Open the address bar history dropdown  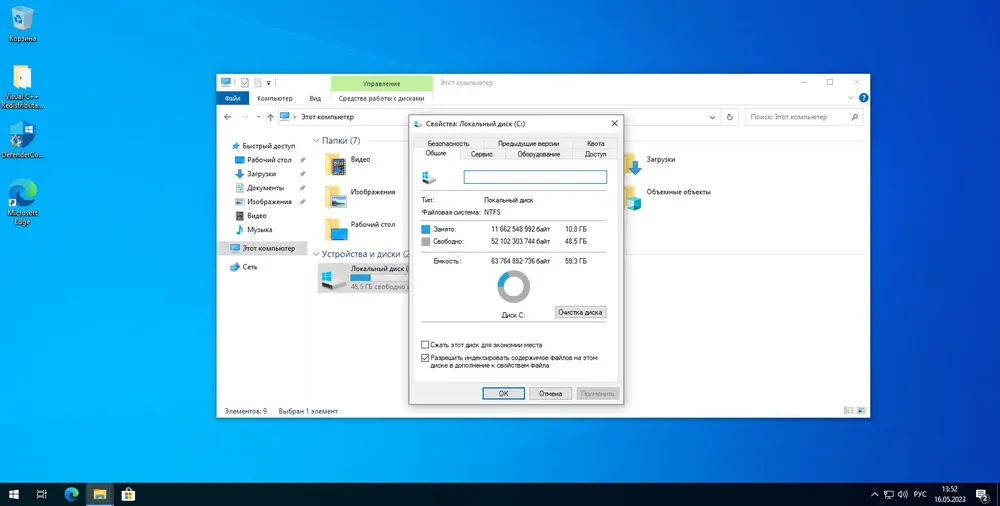[x=712, y=117]
